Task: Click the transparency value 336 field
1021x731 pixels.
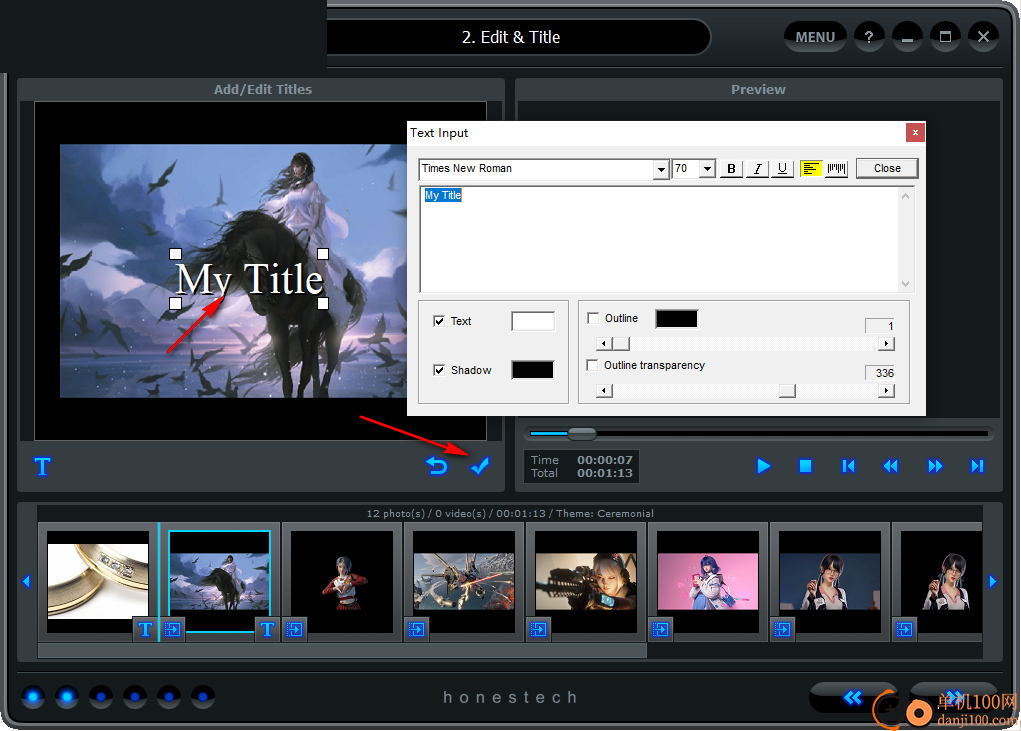Action: [x=879, y=372]
